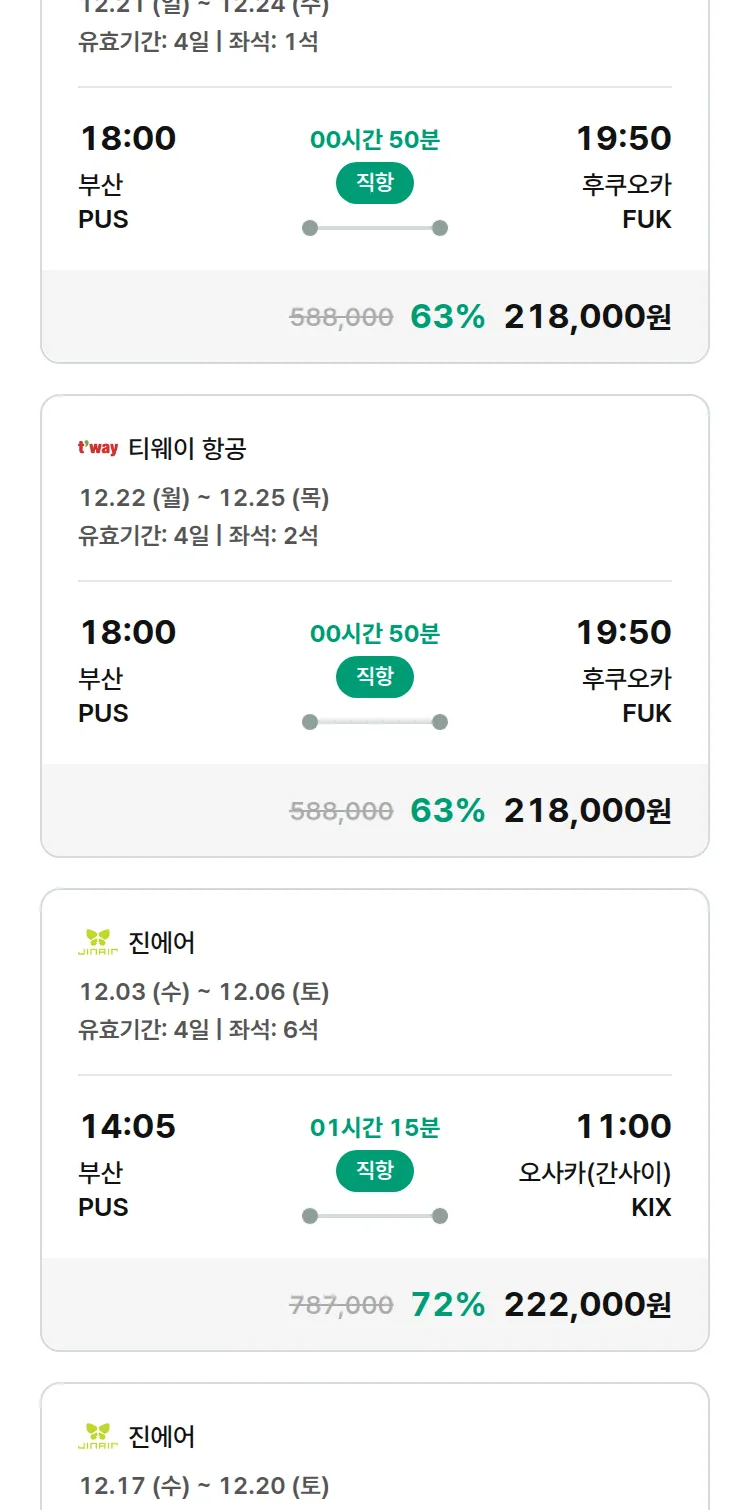This screenshot has width=750, height=1510.
Task: Open the 티웨이 항공 airline name
Action: (187, 449)
